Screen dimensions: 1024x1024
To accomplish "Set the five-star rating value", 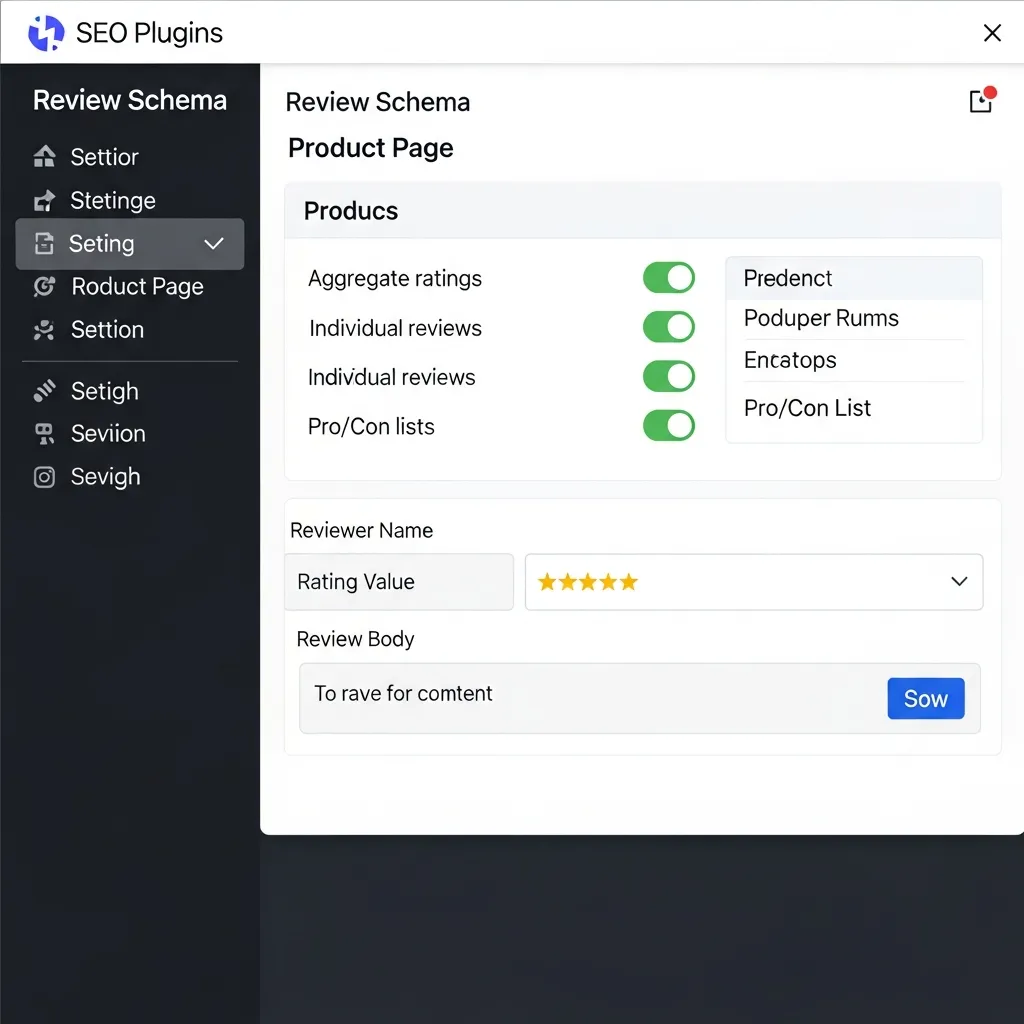I will (x=588, y=581).
